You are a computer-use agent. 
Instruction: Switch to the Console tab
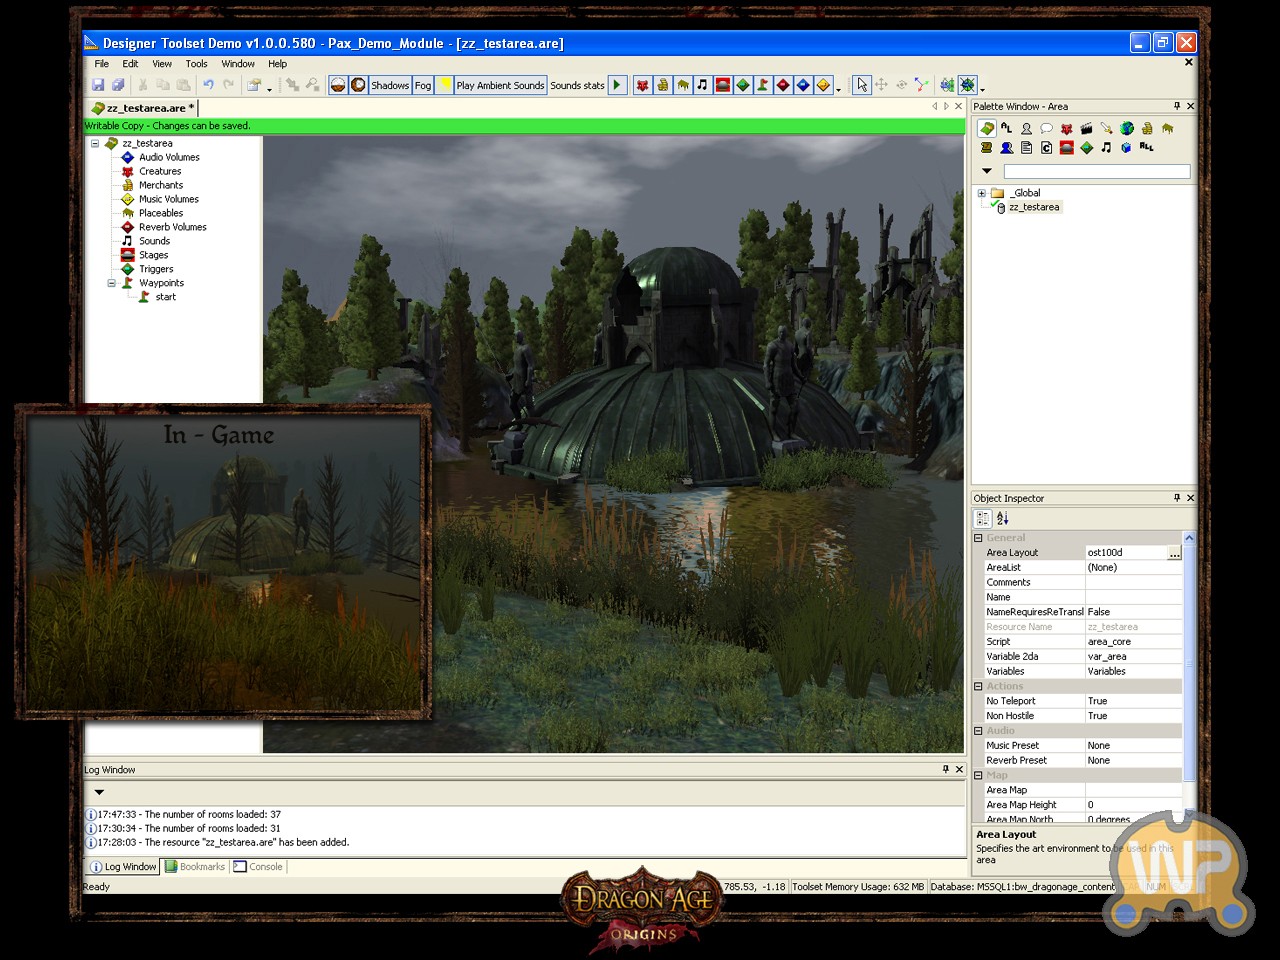tap(258, 867)
